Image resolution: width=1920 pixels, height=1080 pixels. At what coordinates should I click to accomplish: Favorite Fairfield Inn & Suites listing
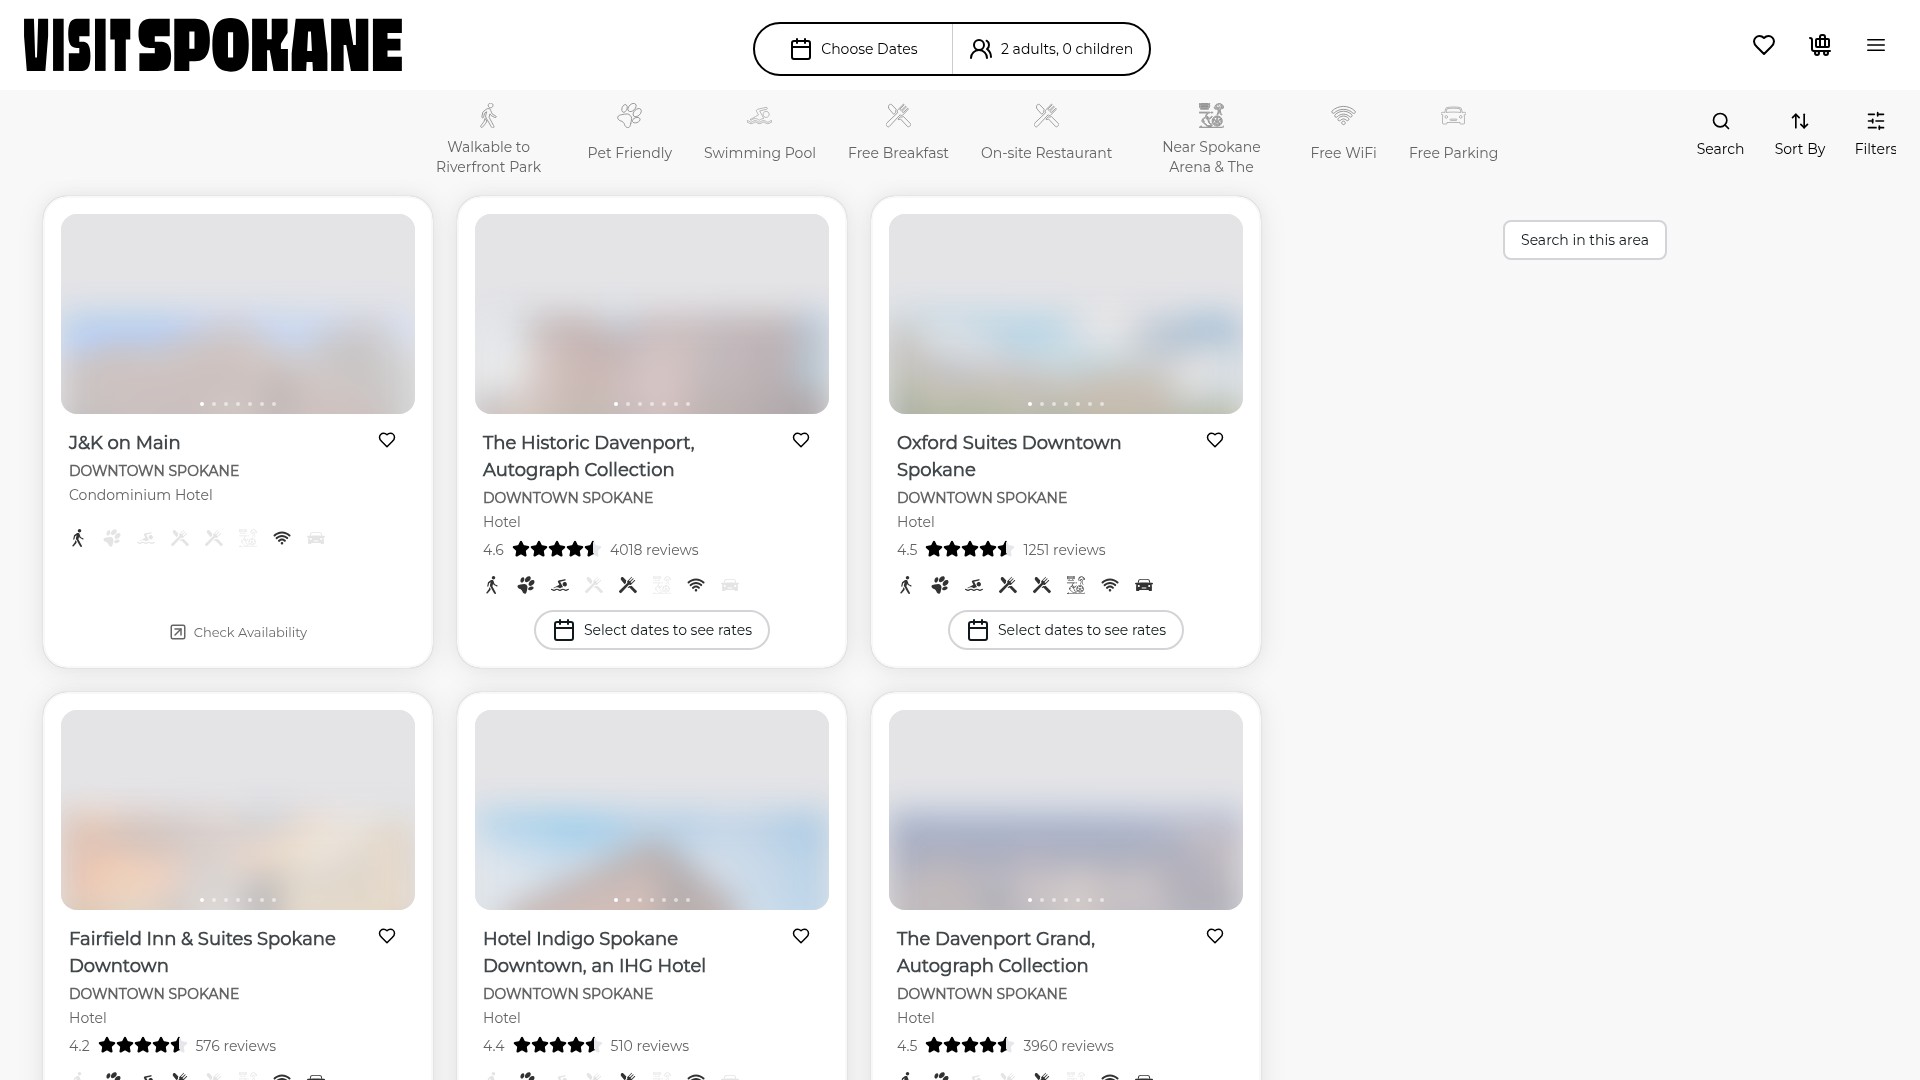[387, 936]
